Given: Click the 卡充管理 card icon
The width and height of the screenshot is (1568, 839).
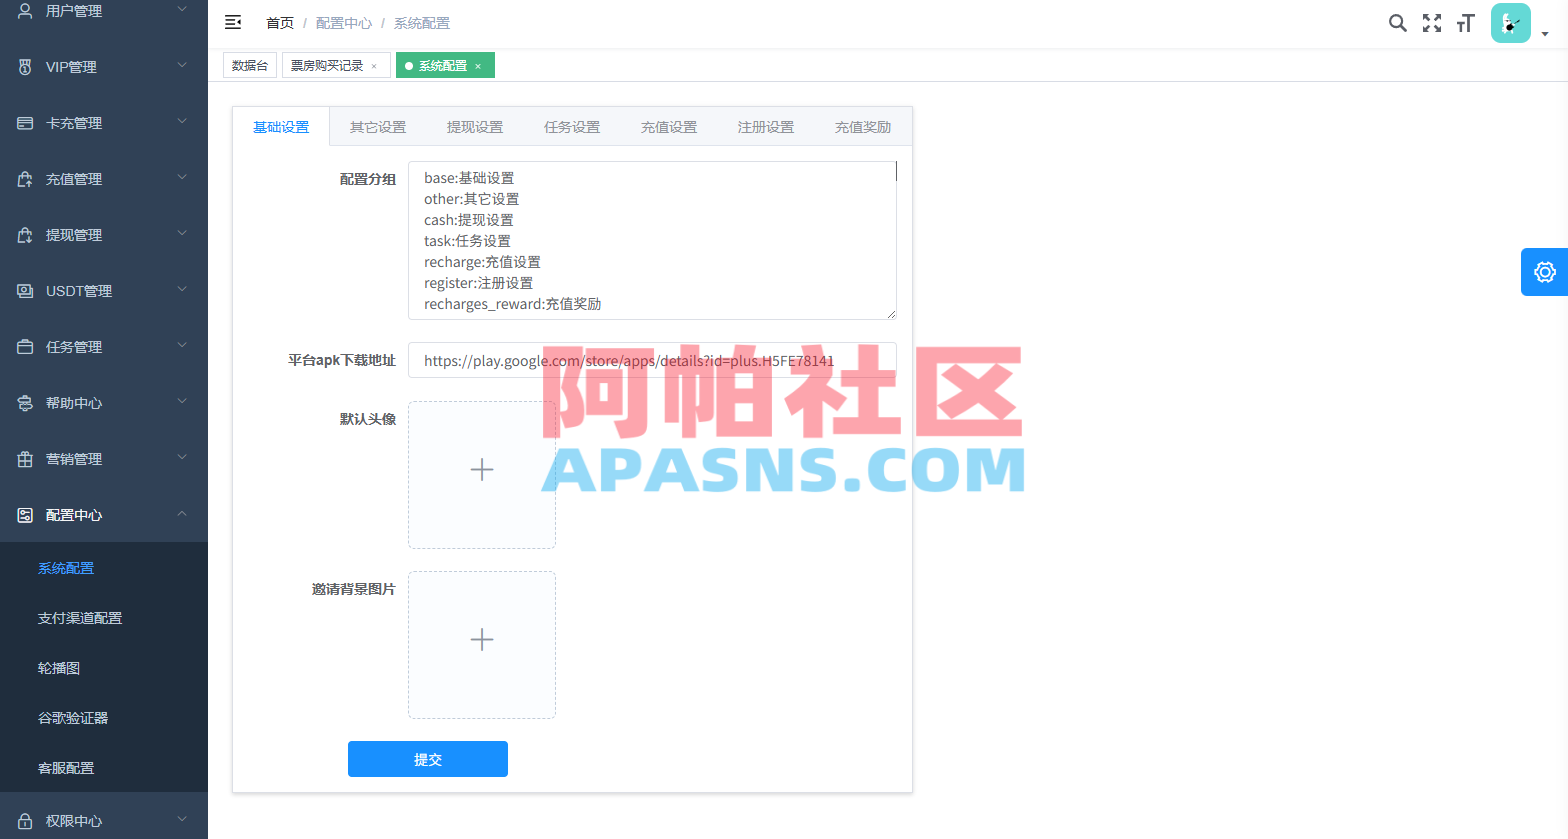Looking at the screenshot, I should click(25, 123).
